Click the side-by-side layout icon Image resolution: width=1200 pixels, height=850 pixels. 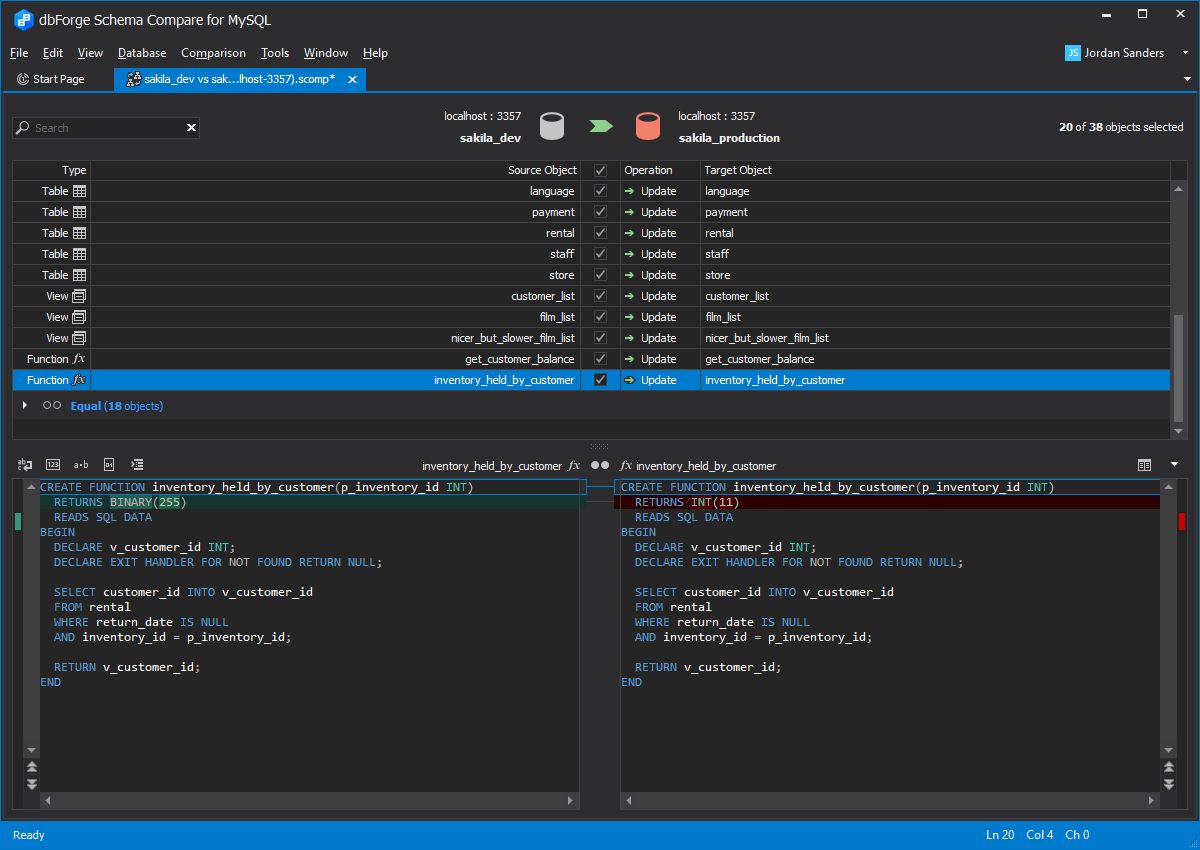[x=1145, y=465]
